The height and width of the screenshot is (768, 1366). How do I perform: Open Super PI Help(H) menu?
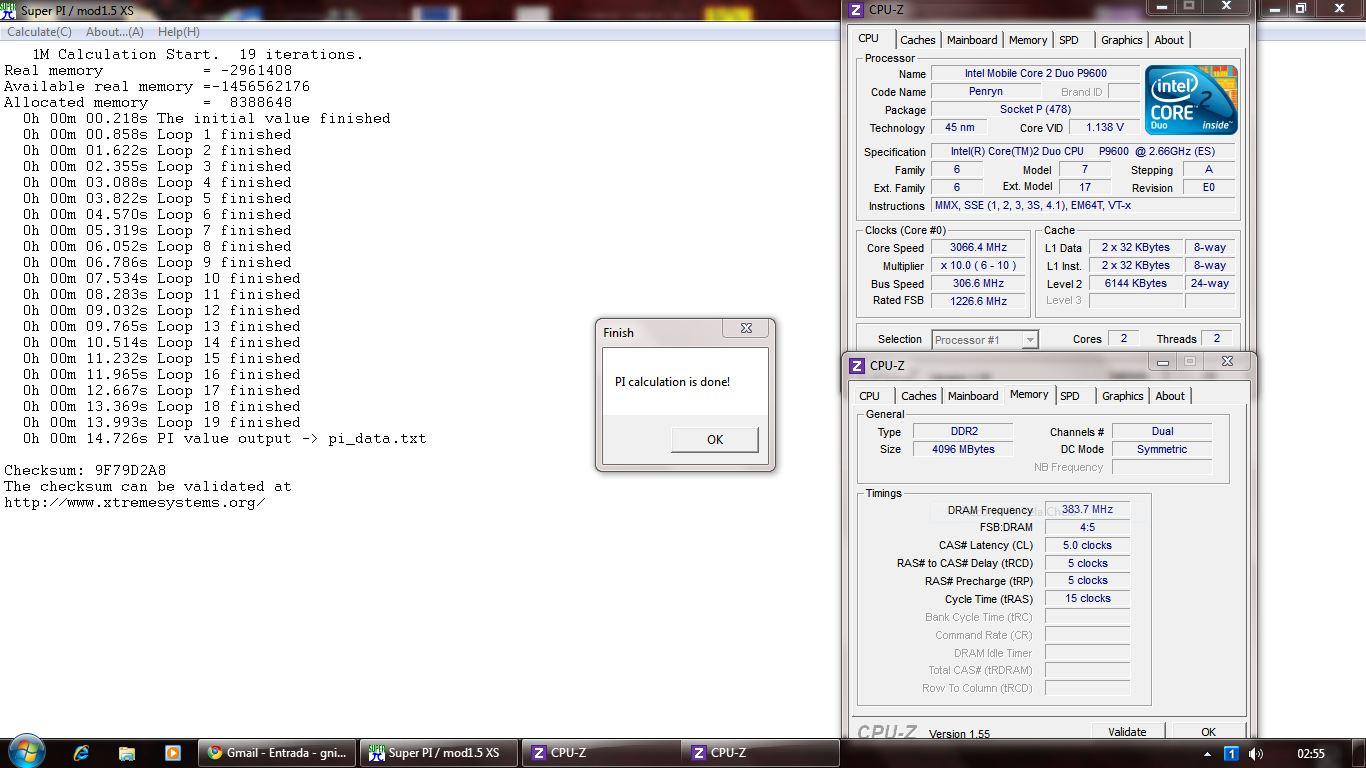[178, 31]
